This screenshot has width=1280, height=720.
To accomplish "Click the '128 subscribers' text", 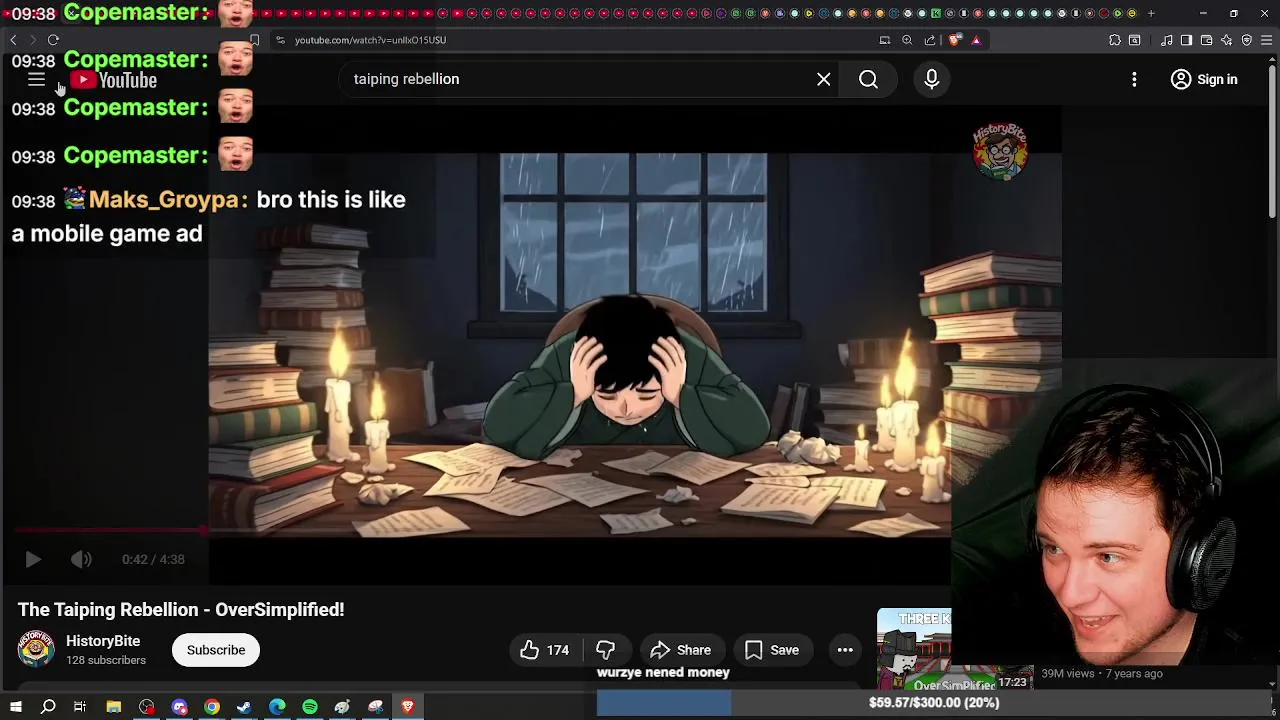I will (x=106, y=660).
